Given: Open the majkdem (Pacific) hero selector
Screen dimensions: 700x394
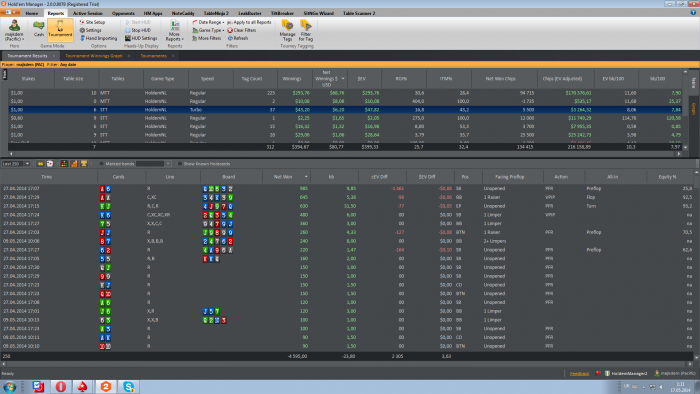Looking at the screenshot, I should point(14,31).
